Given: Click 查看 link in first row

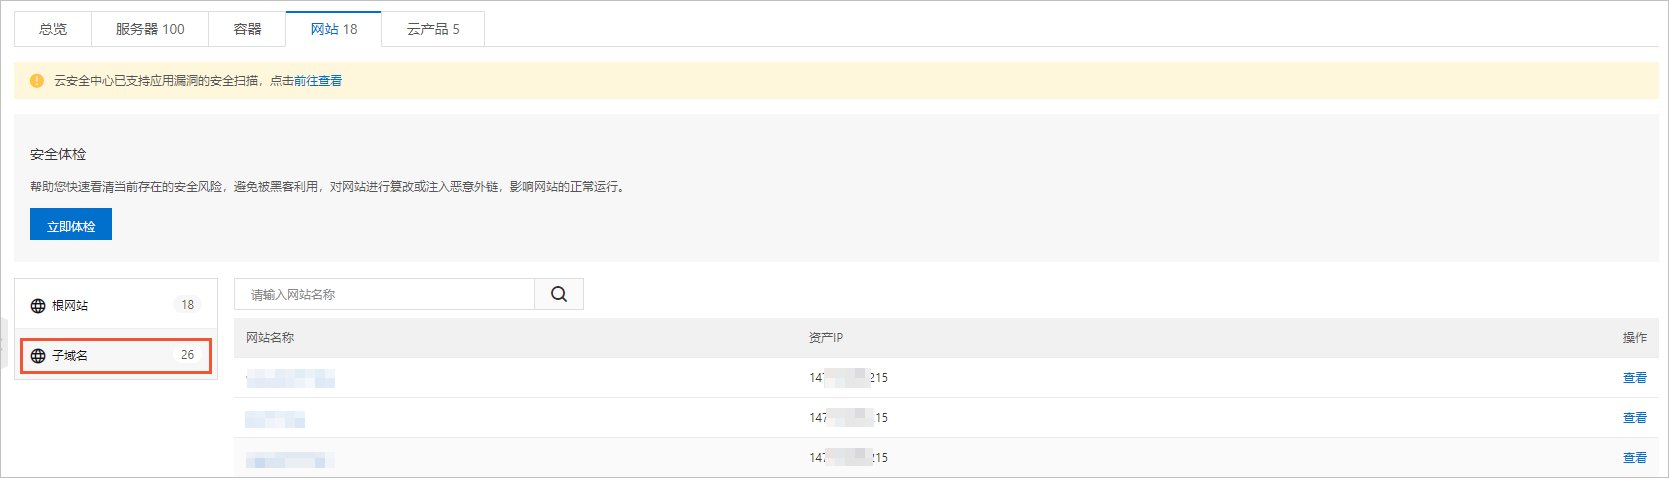Looking at the screenshot, I should 1635,378.
